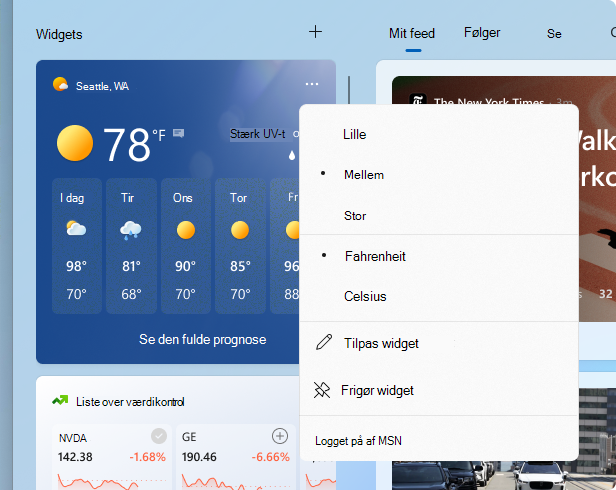Click partly cloudy icon for I dag
616x490 pixels.
(76, 228)
